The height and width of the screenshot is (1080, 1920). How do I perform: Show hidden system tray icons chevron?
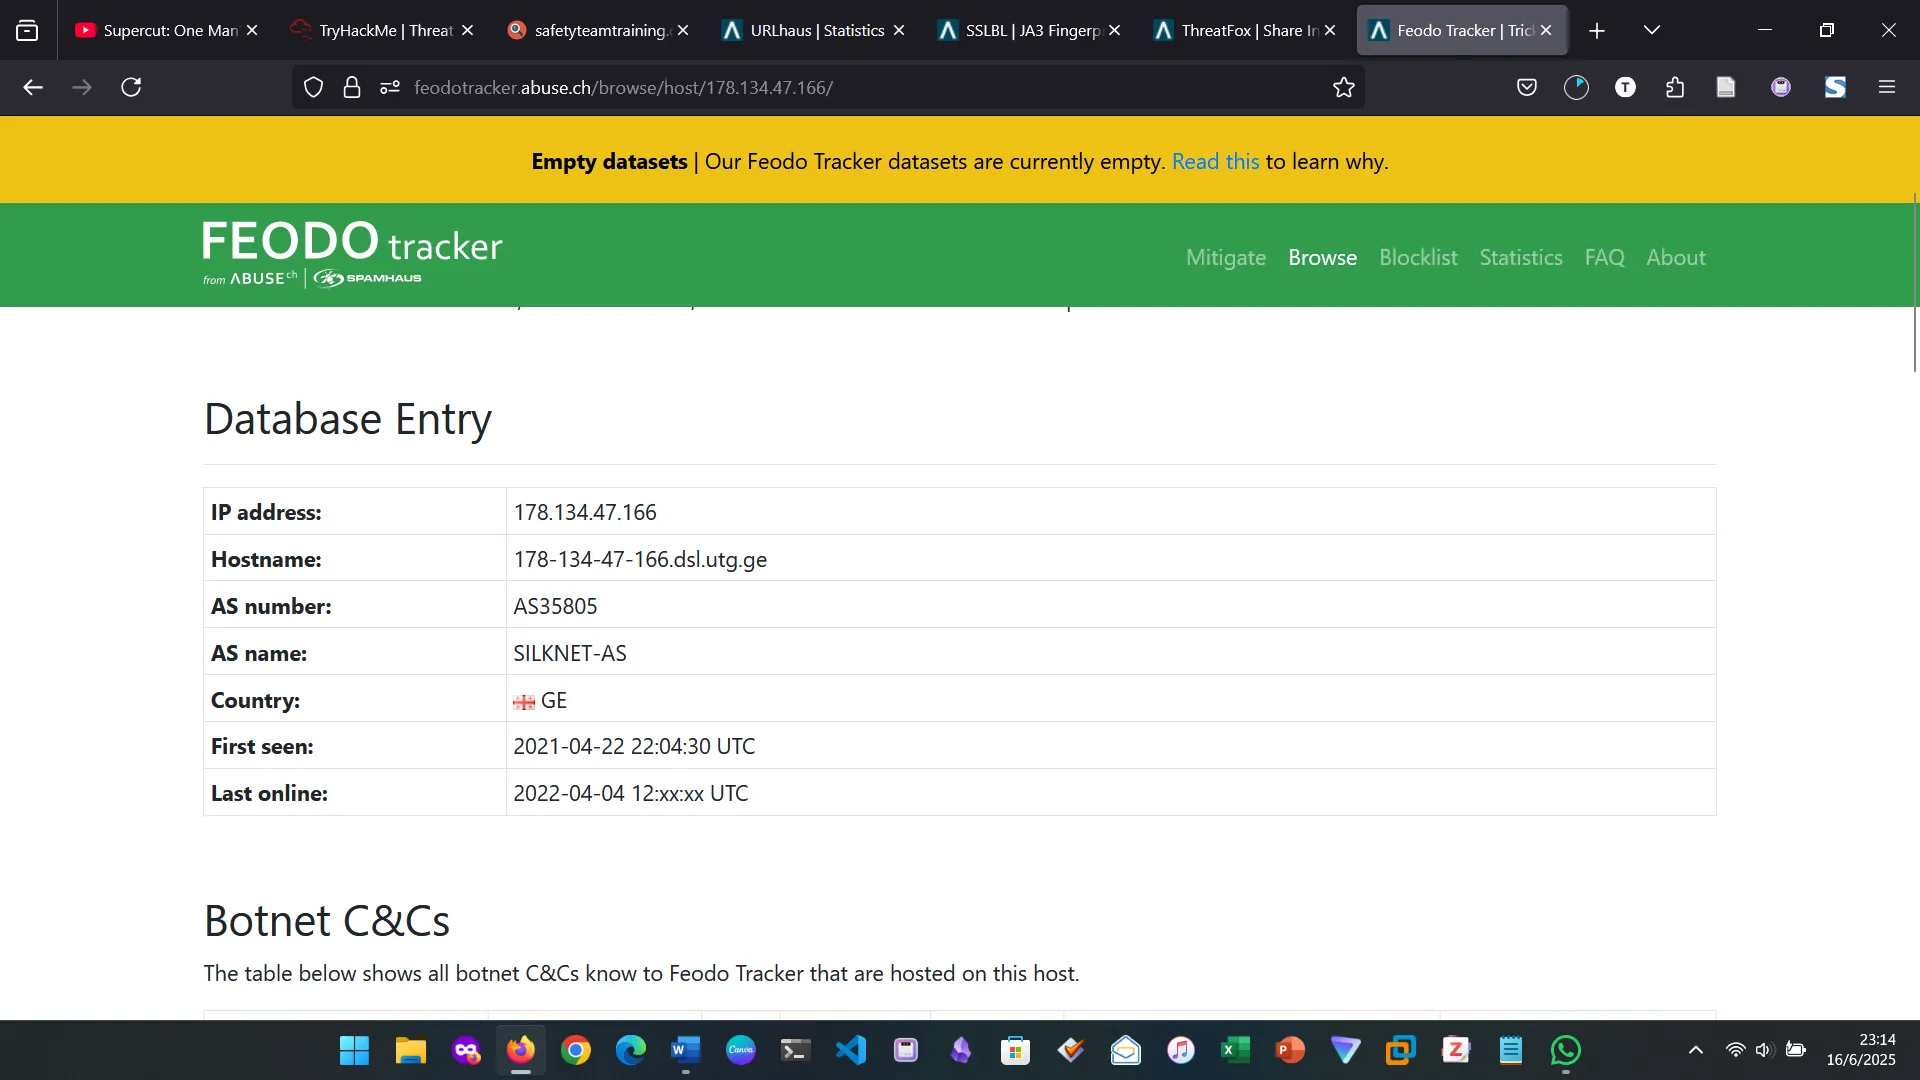click(1695, 1050)
